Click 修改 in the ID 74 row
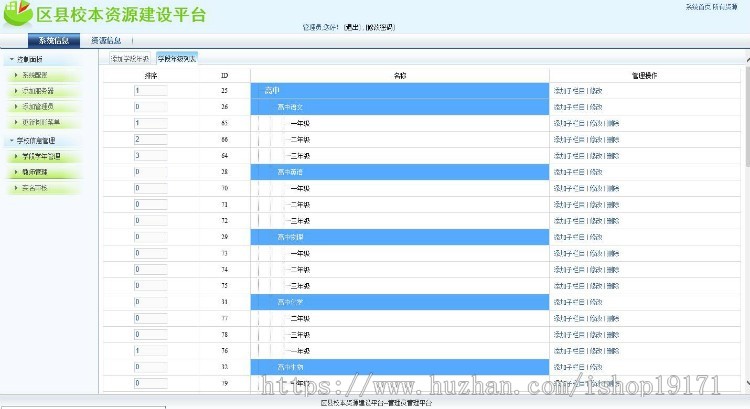 [x=596, y=270]
